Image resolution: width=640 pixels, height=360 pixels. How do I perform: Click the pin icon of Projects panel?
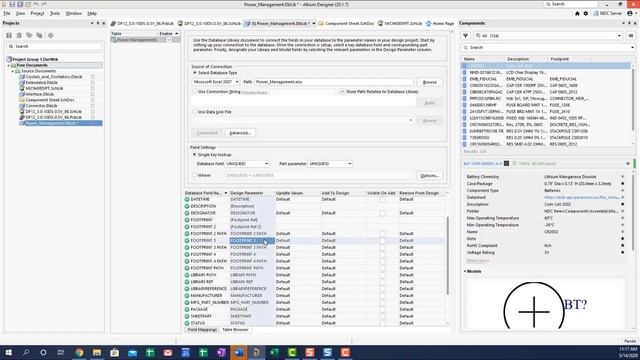(x=98, y=23)
